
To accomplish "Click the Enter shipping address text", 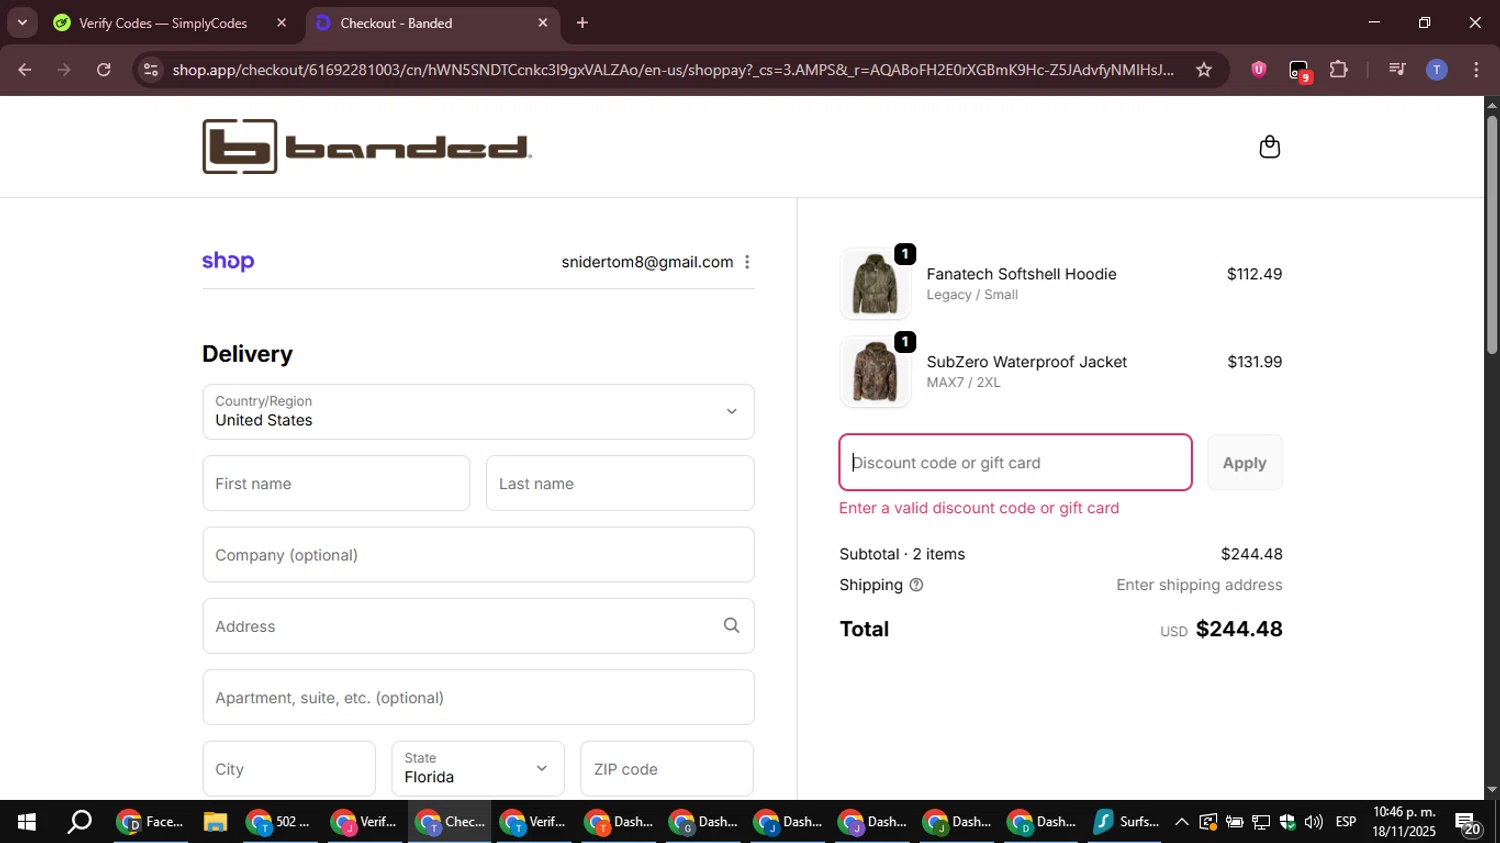I will (1199, 585).
